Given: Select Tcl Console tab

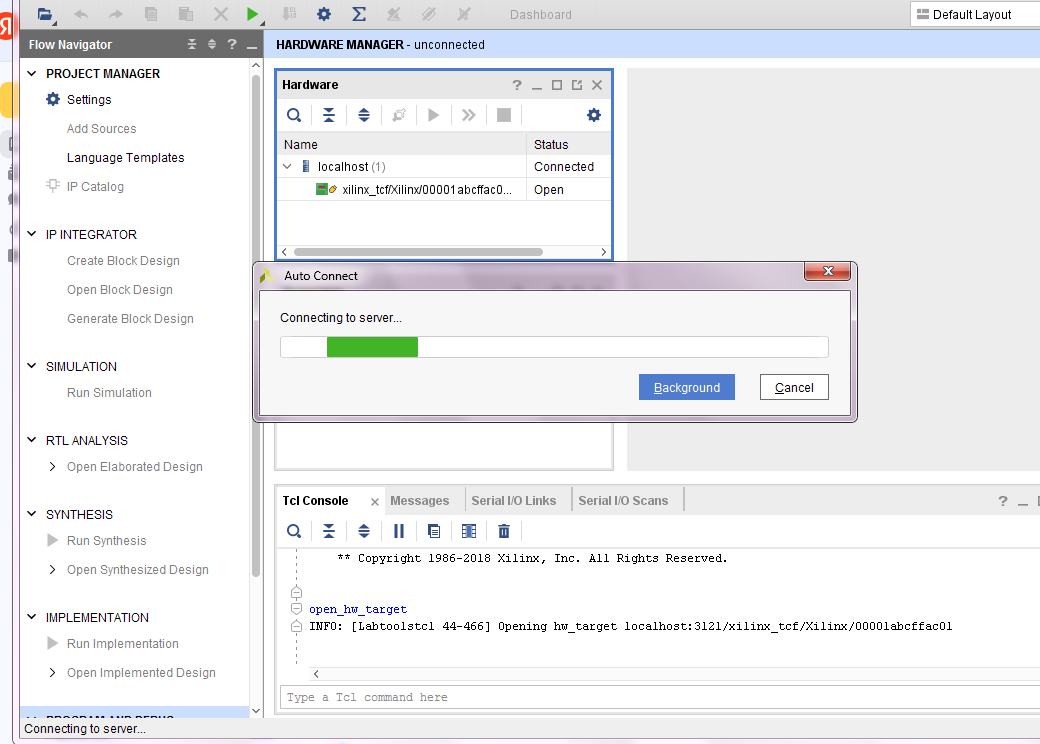Looking at the screenshot, I should click(x=316, y=501).
